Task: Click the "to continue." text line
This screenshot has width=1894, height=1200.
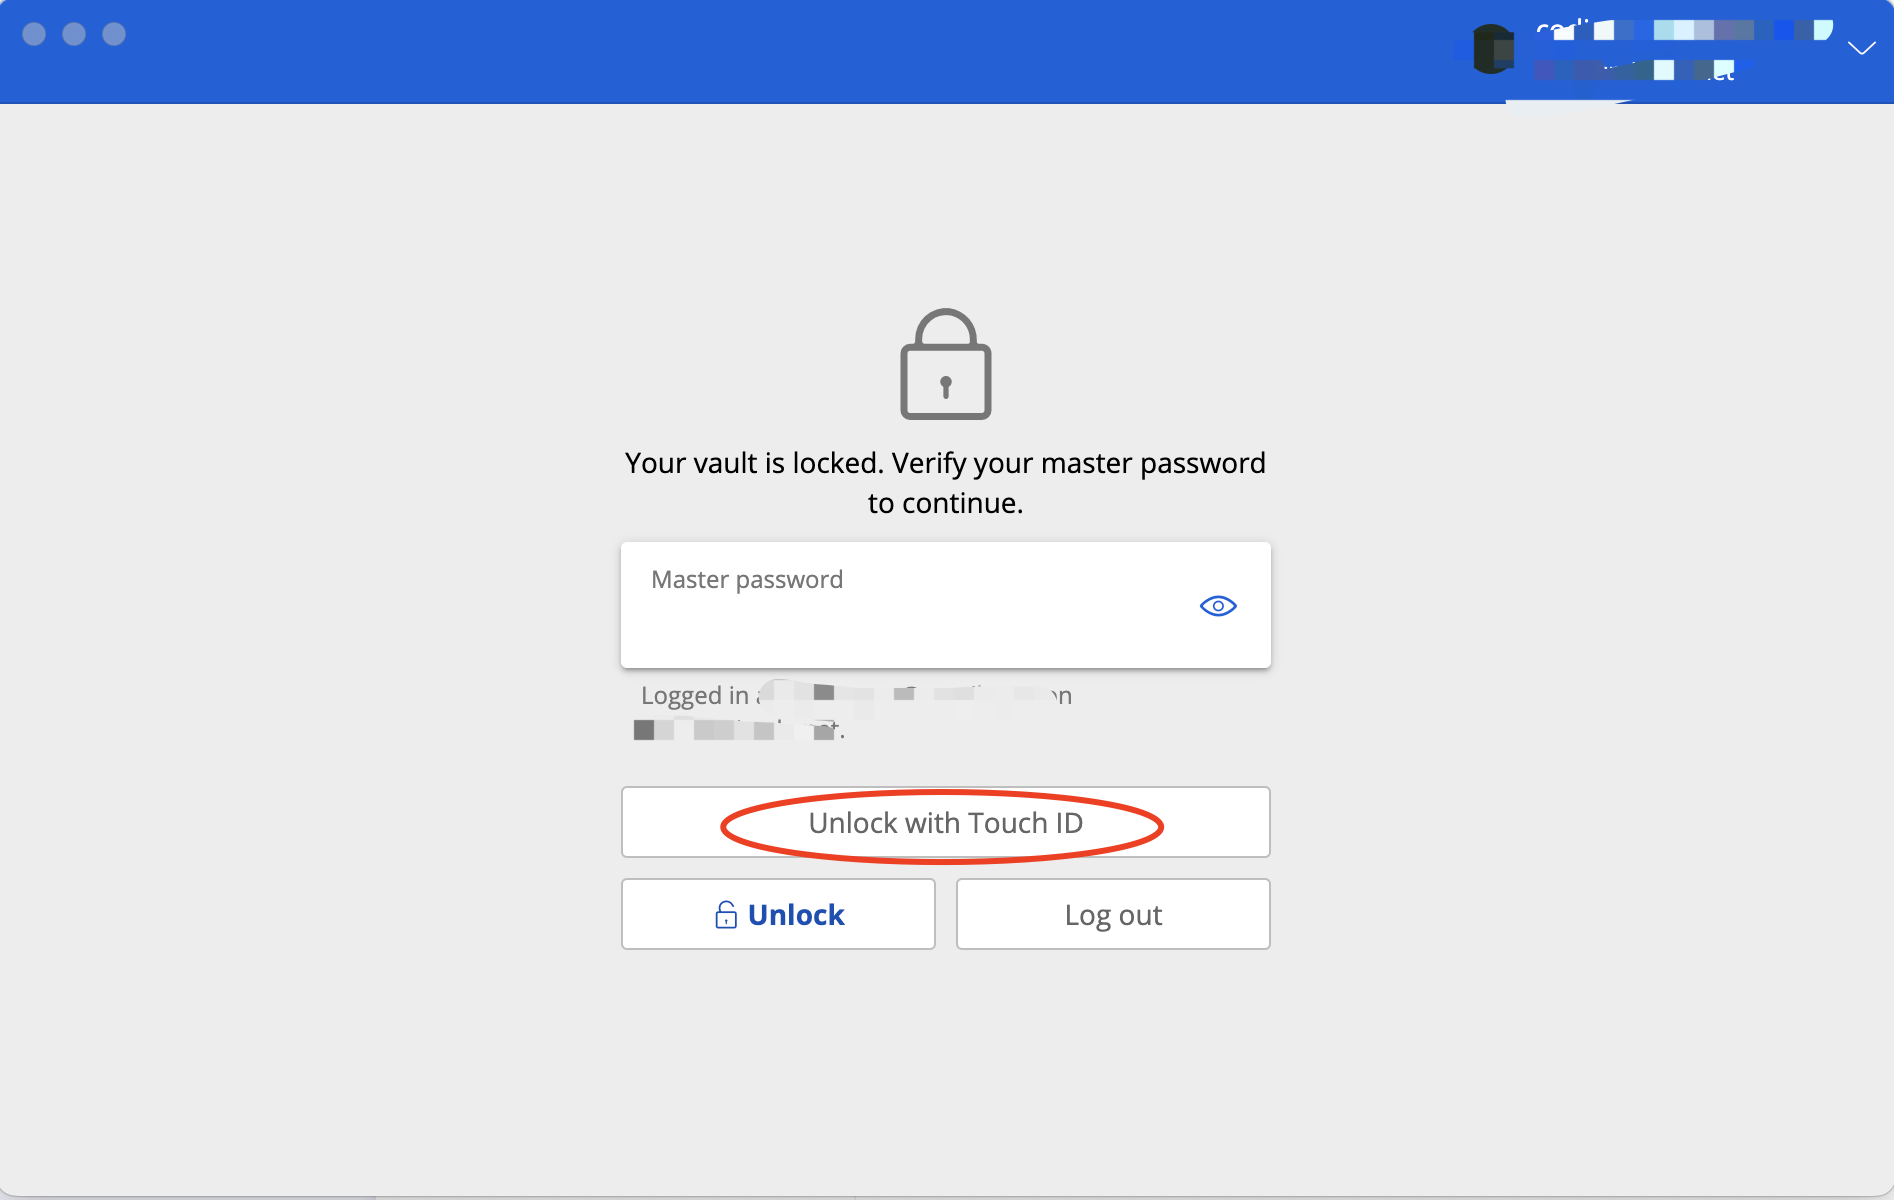Action: 945,503
